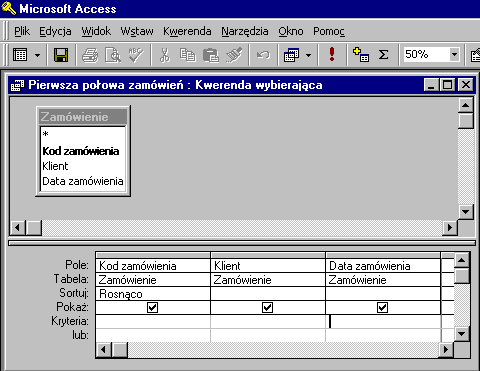Viewport: 480px width, 371px height.
Task: Open the view type dropdown arrow
Action: coord(37,55)
